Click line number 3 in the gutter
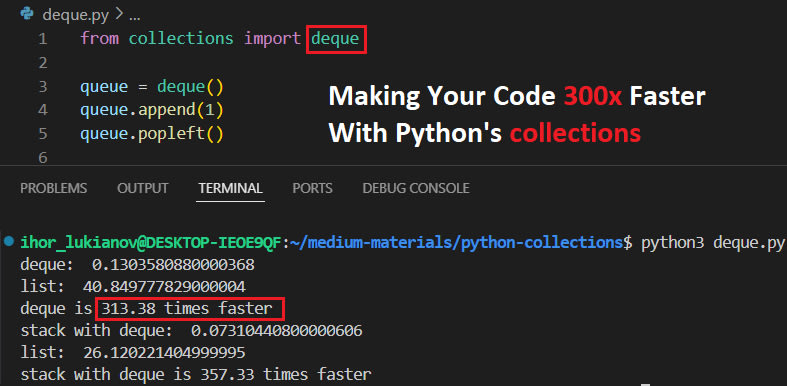The width and height of the screenshot is (787, 386). tap(43, 87)
